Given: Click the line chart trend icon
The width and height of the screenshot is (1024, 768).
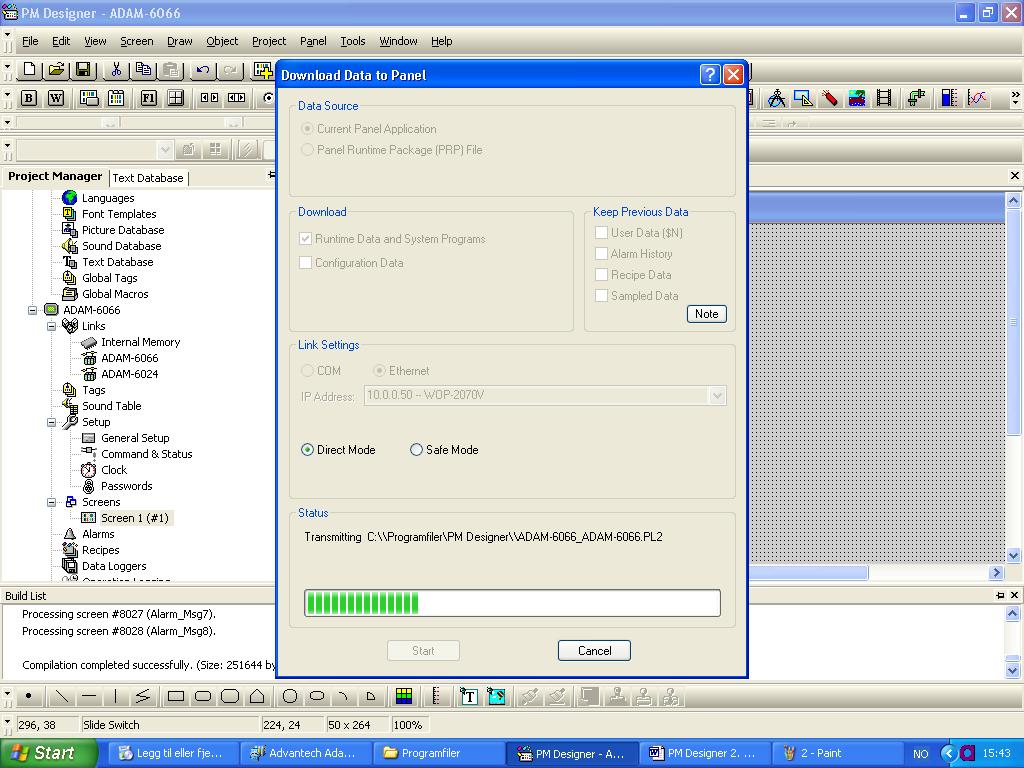Looking at the screenshot, I should 977,98.
